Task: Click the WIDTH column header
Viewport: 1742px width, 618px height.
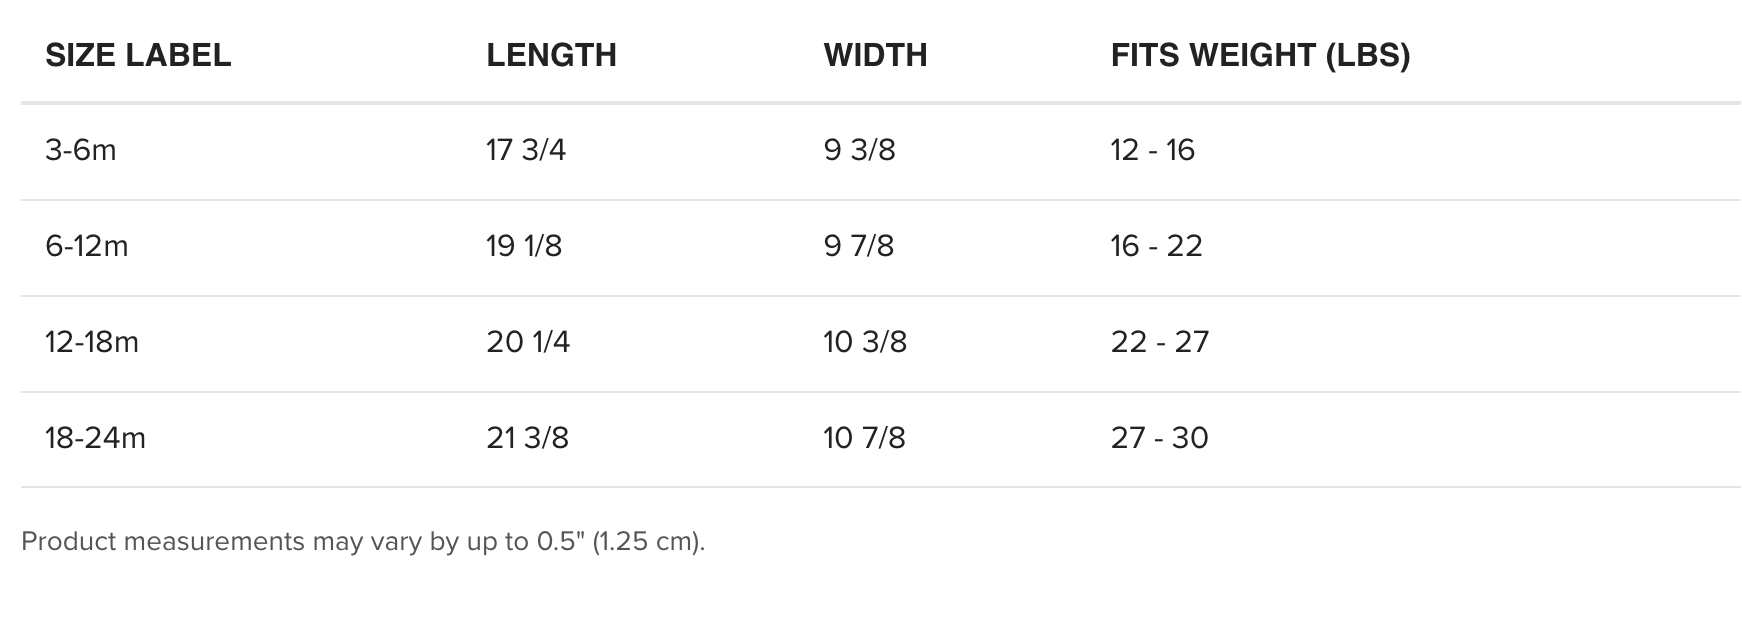Action: 875,55
